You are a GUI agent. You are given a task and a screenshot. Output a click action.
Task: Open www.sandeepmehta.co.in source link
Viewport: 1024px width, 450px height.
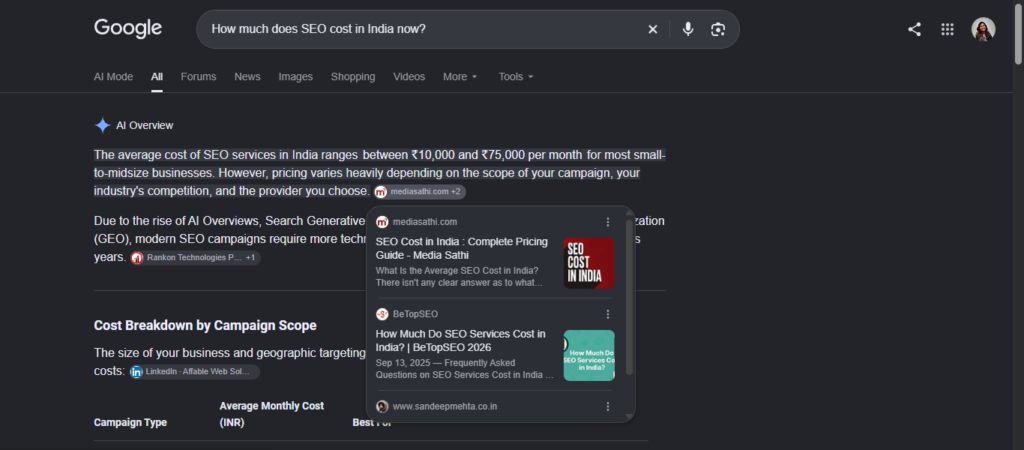click(445, 406)
